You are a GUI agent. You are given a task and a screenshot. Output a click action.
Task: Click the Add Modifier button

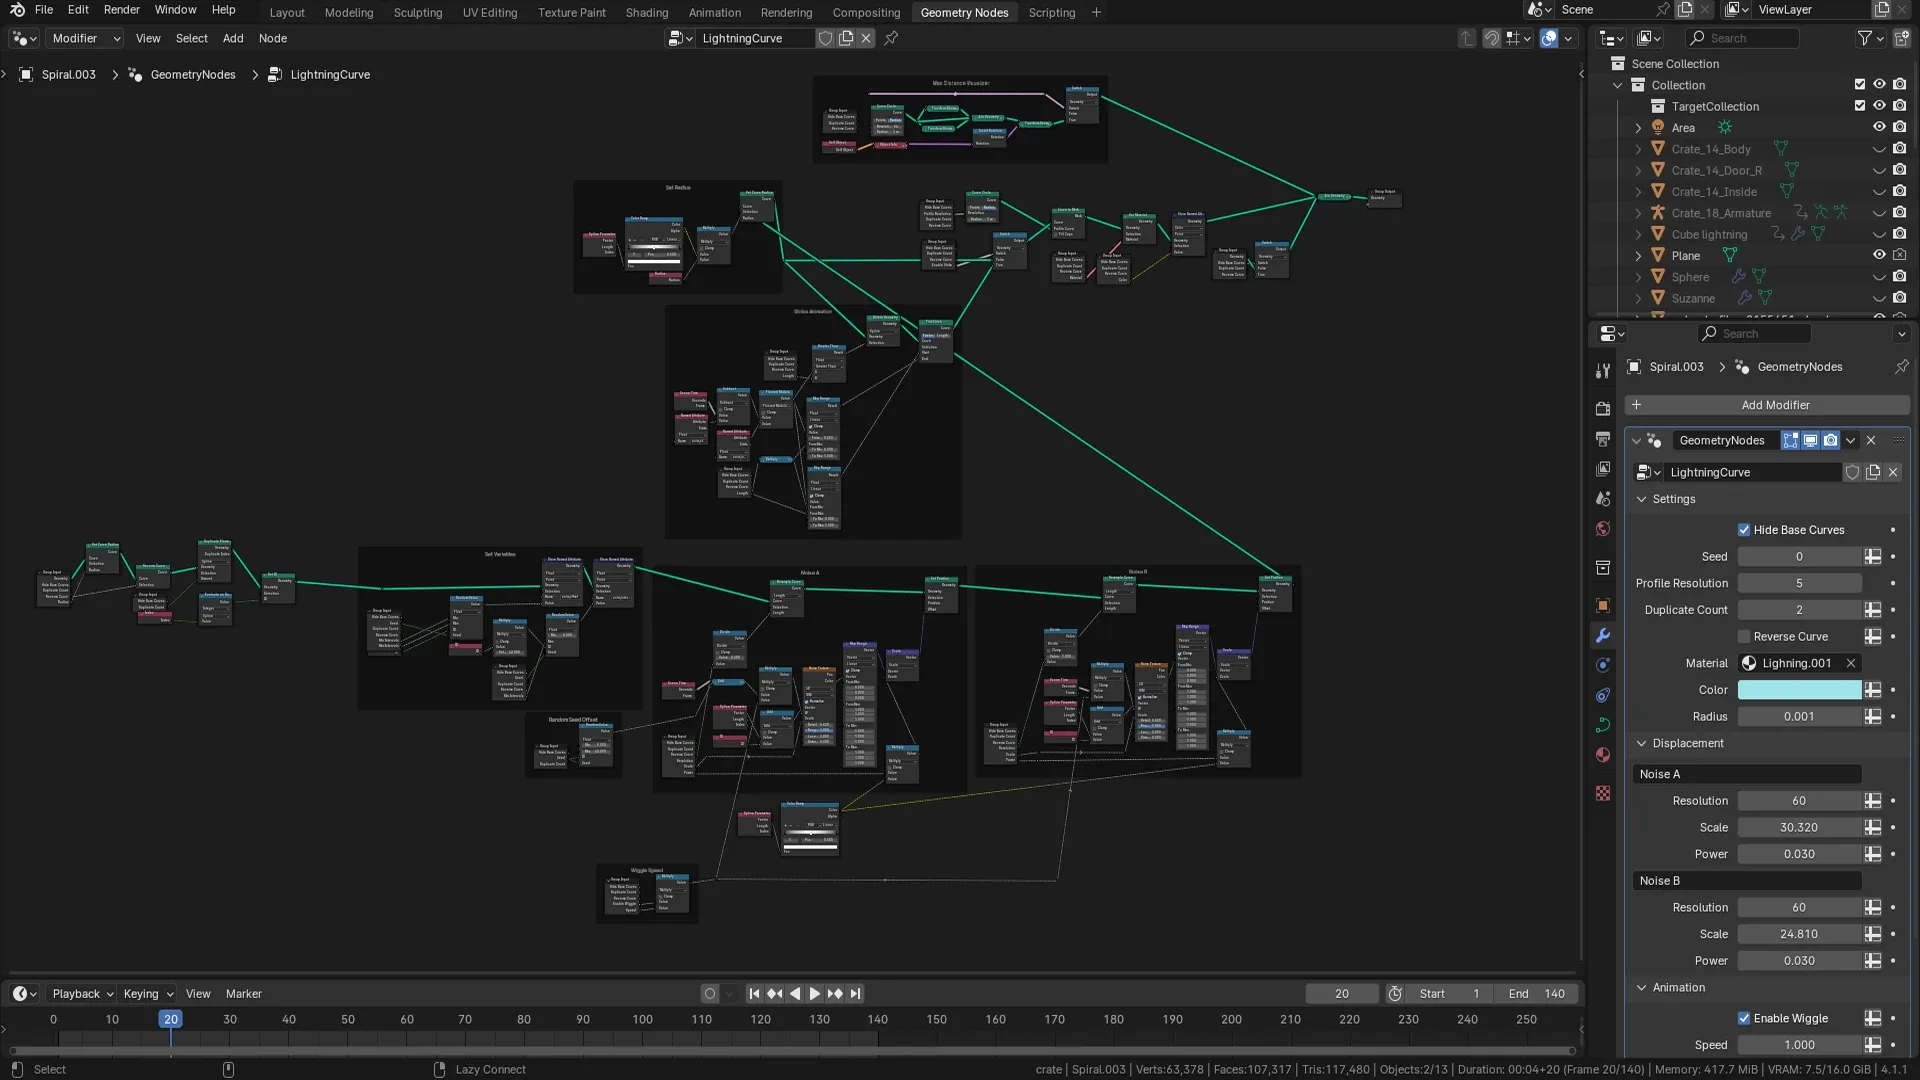pyautogui.click(x=1775, y=405)
